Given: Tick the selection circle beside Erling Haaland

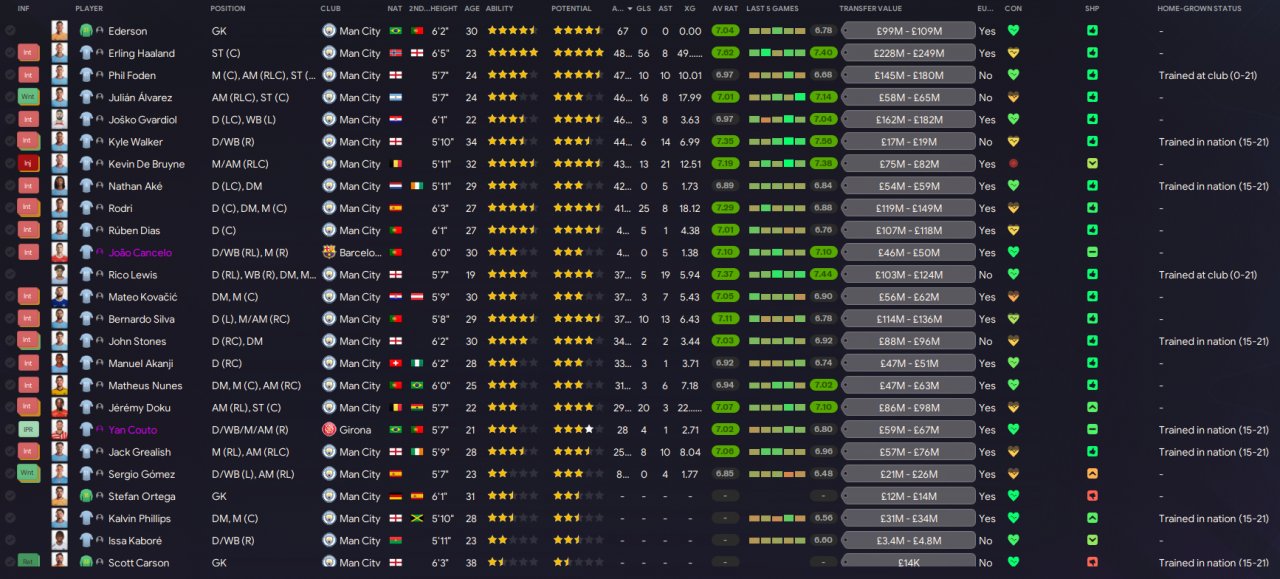Looking at the screenshot, I should [x=10, y=53].
